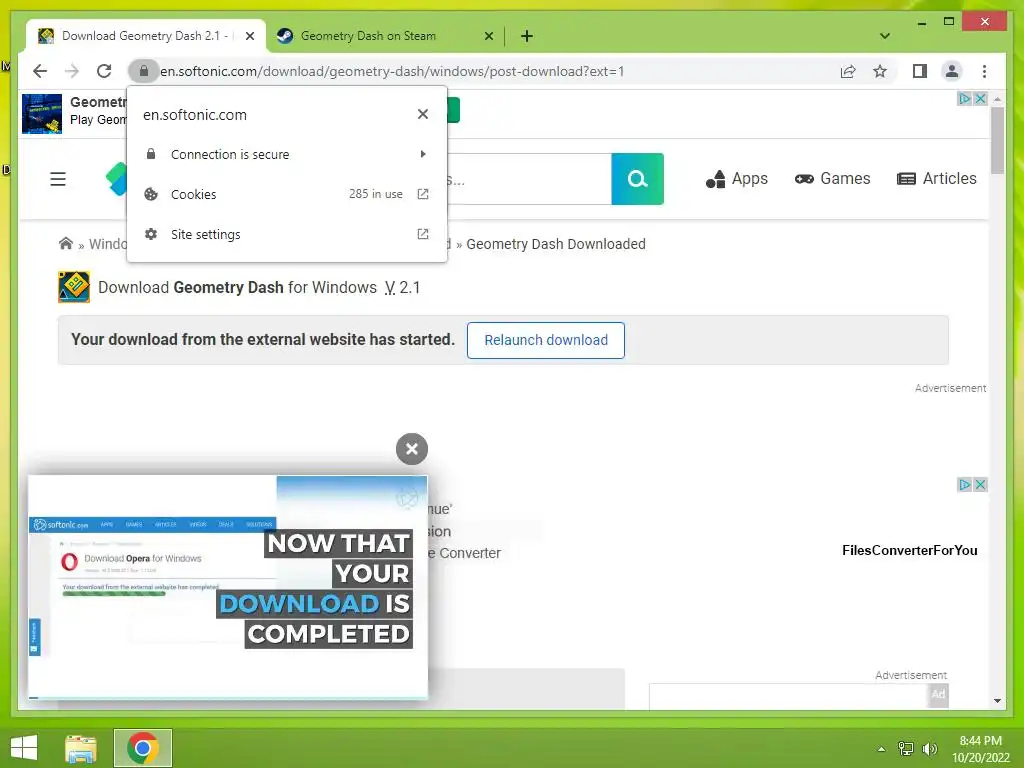1024x768 pixels.
Task: Bookmark this page with the star icon
Action: (880, 71)
